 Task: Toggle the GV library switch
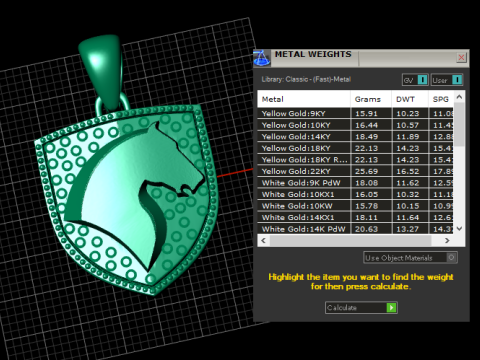click(415, 80)
